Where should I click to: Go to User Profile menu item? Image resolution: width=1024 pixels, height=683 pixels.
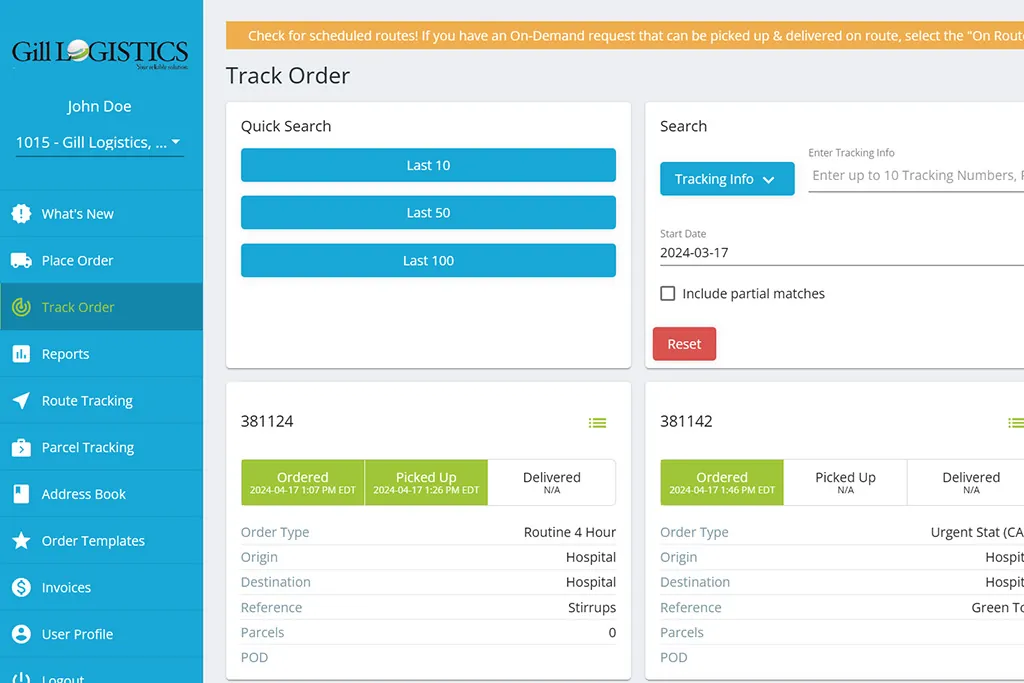coord(77,634)
